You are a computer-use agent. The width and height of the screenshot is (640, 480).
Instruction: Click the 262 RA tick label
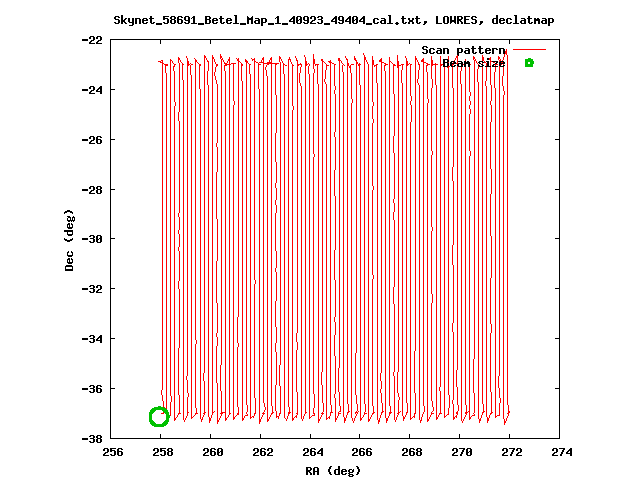[262, 452]
